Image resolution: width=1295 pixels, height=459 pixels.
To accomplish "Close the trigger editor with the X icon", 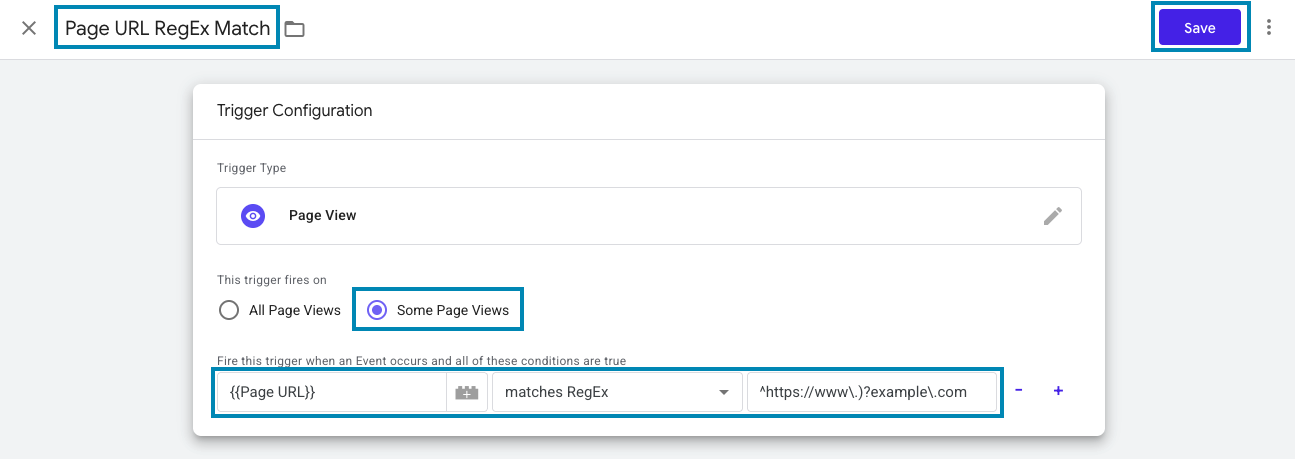I will [29, 28].
